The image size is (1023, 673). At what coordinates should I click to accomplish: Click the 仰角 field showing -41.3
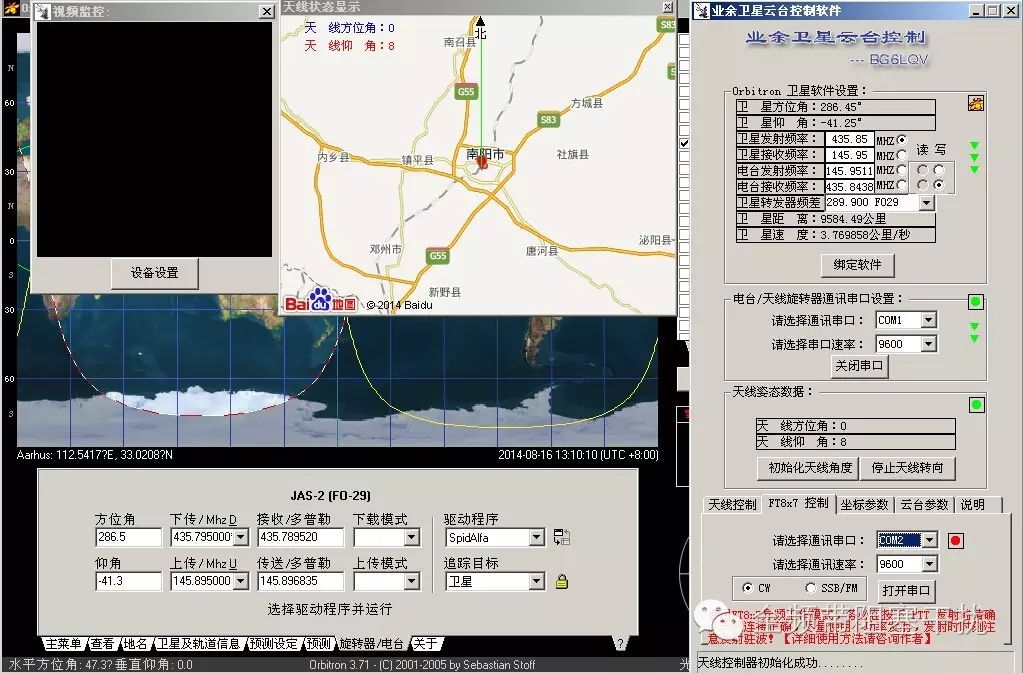128,580
